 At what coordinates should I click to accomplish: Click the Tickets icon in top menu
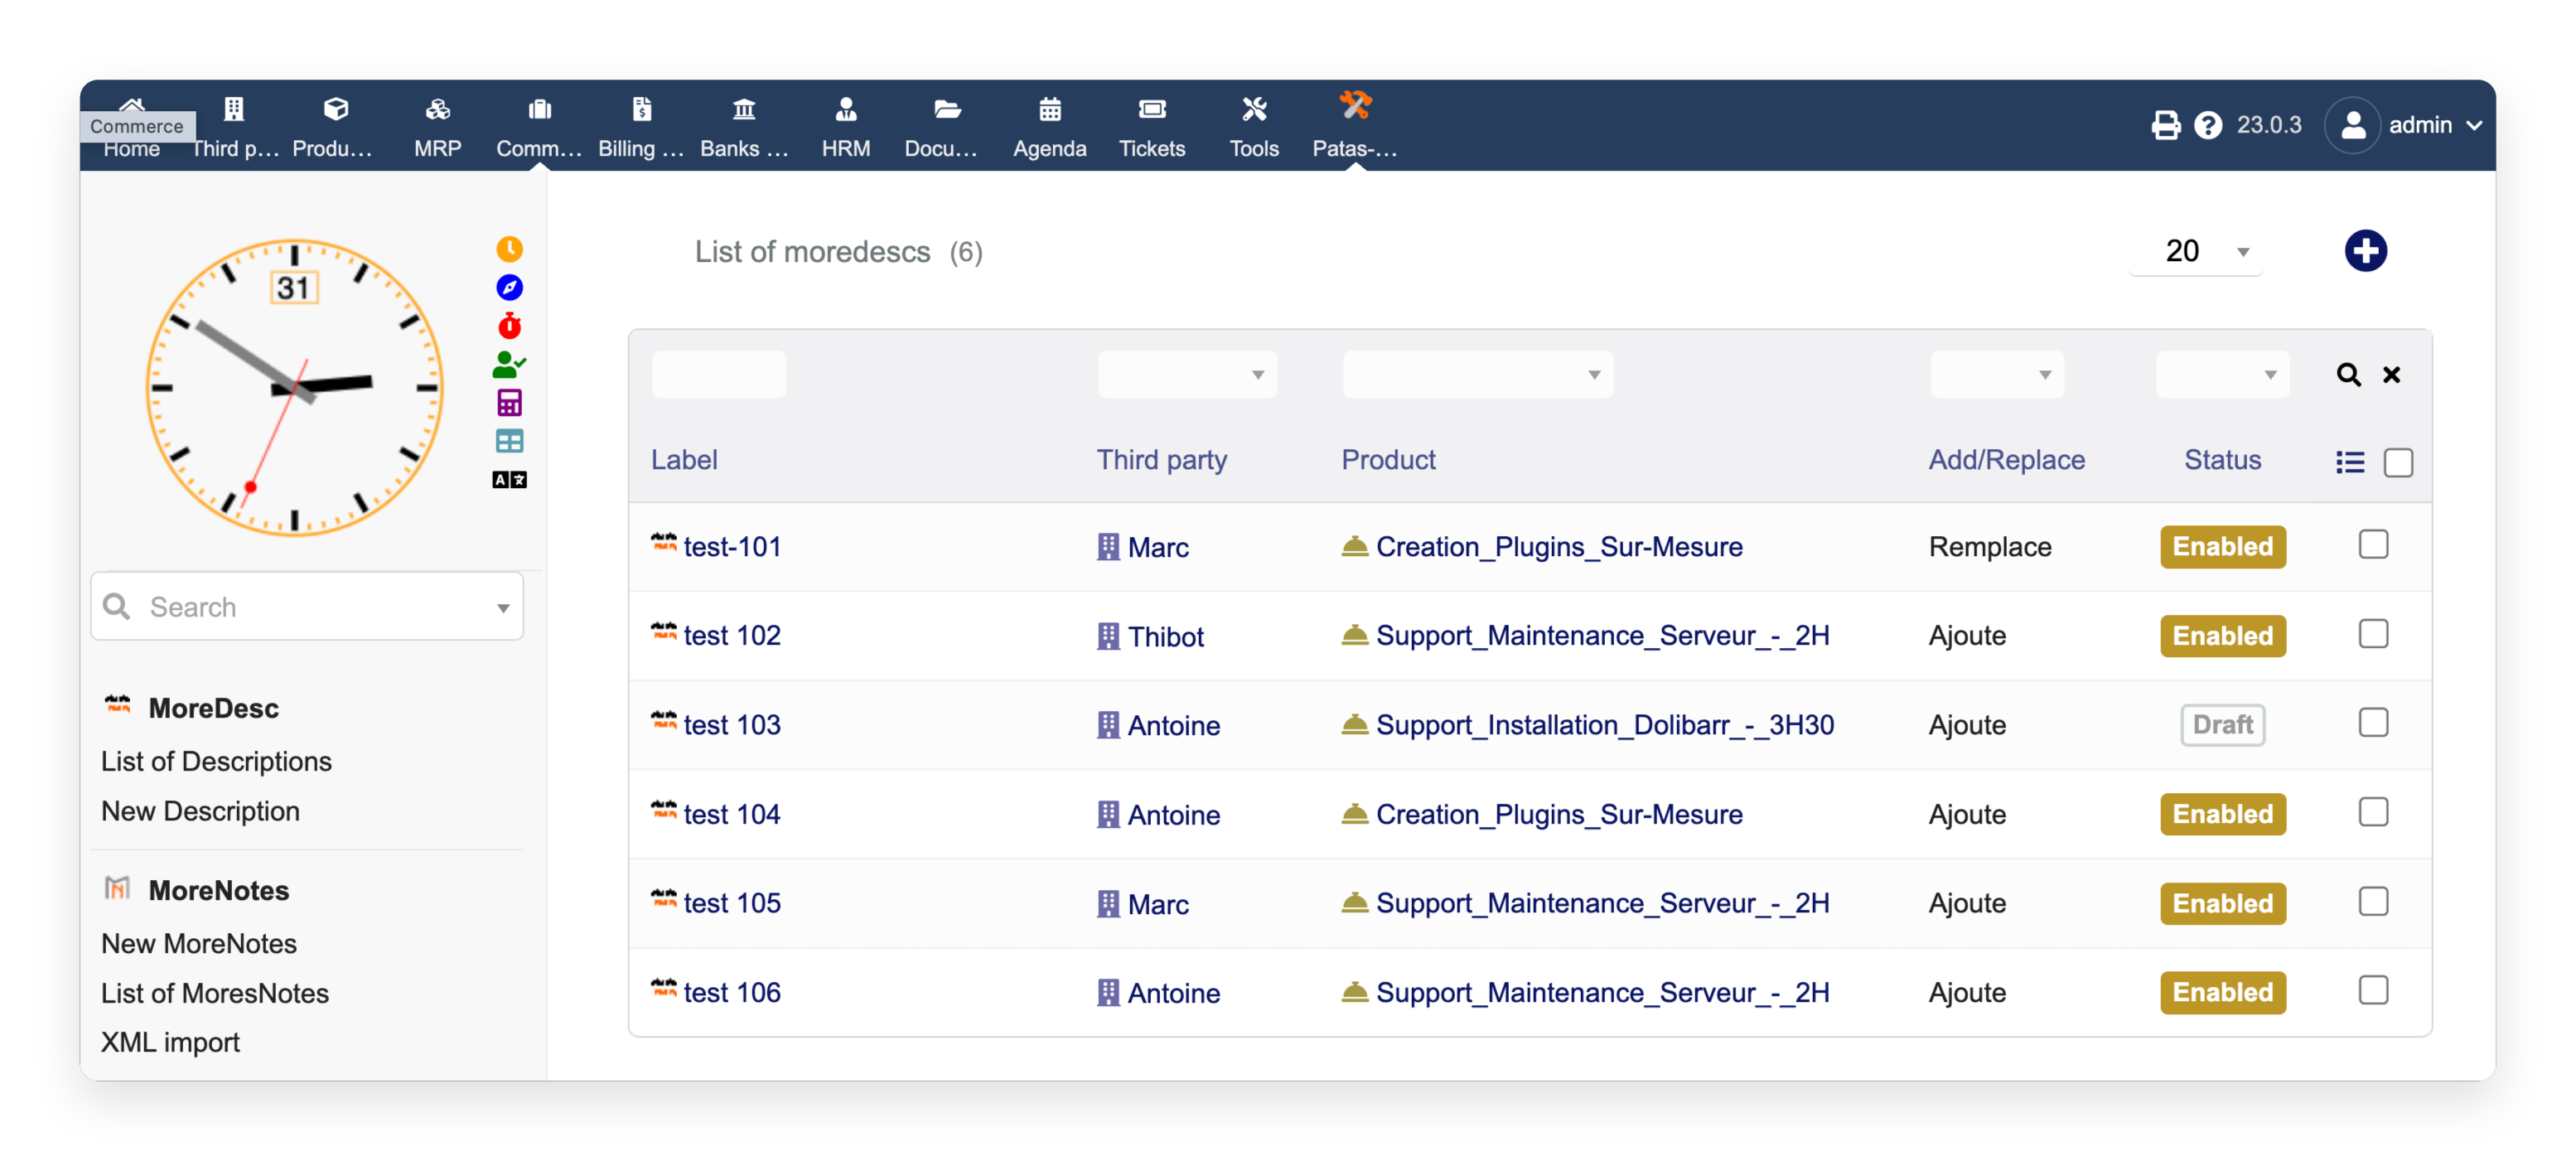(x=1152, y=109)
